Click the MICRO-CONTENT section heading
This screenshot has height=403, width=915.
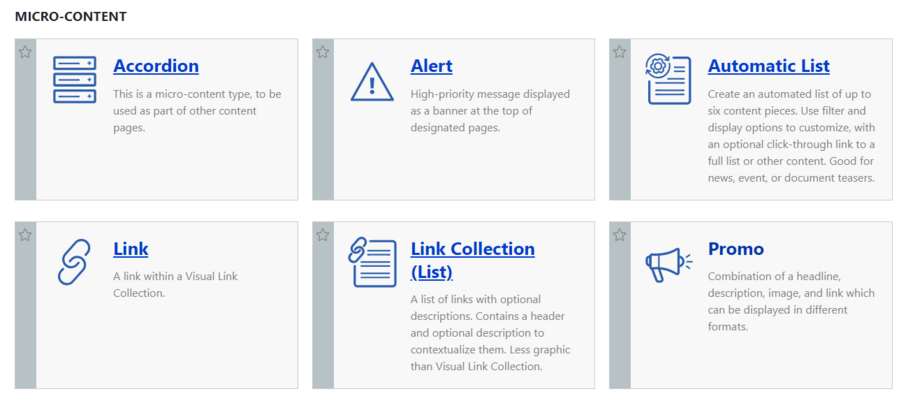[71, 16]
